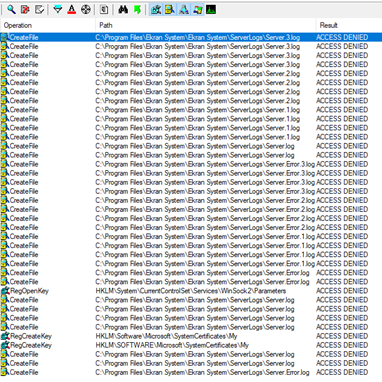Toggle Show Network Activity button

click(x=184, y=10)
